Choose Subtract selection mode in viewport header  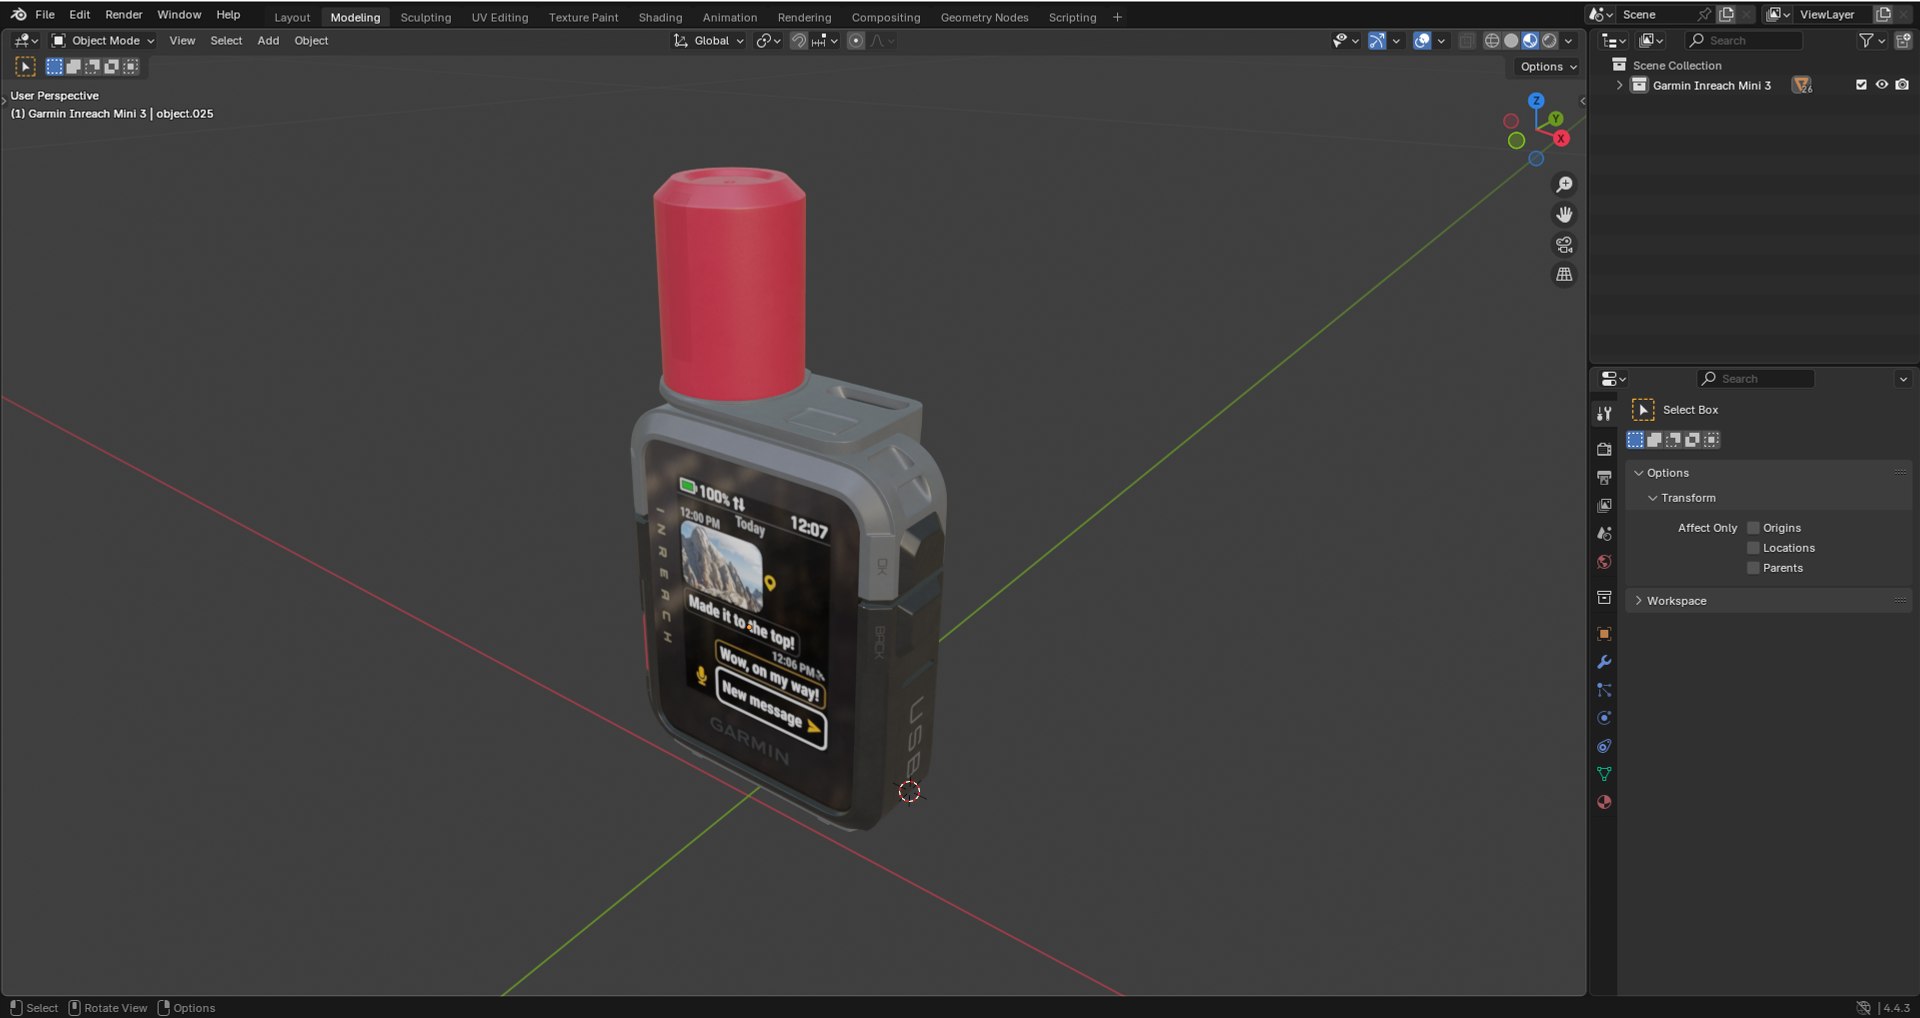coord(92,67)
